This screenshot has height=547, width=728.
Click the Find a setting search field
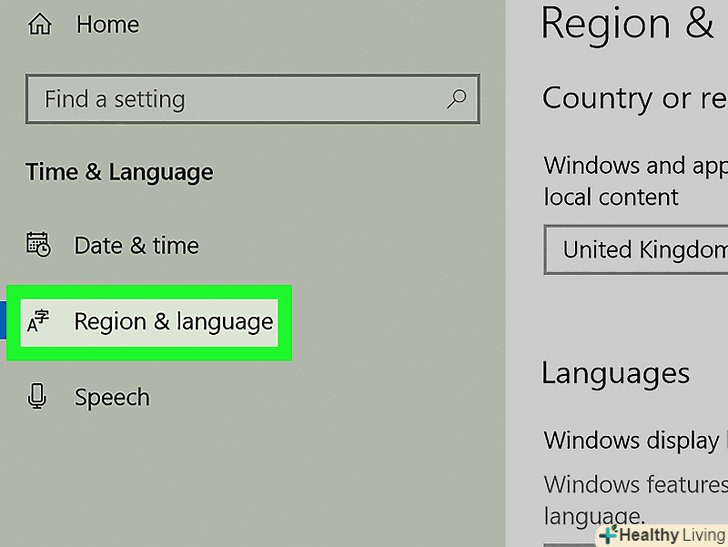coord(253,99)
